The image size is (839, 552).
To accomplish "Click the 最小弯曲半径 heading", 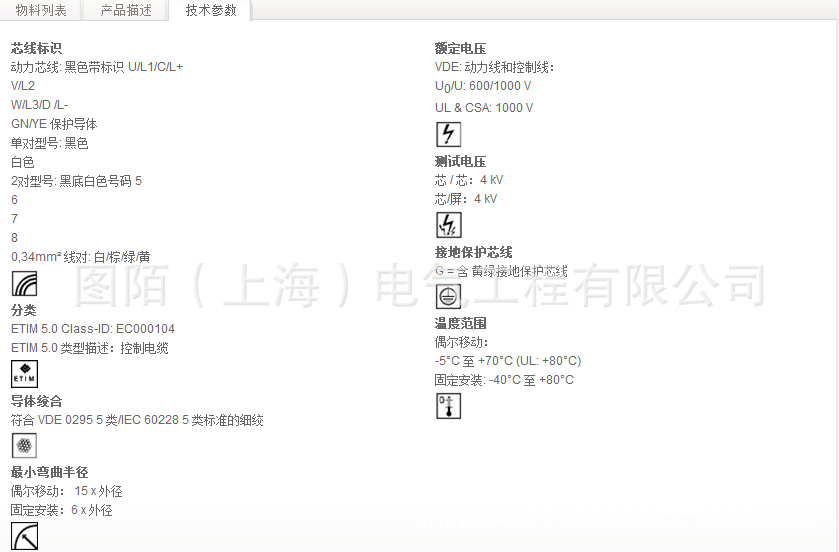I will click(x=49, y=472).
